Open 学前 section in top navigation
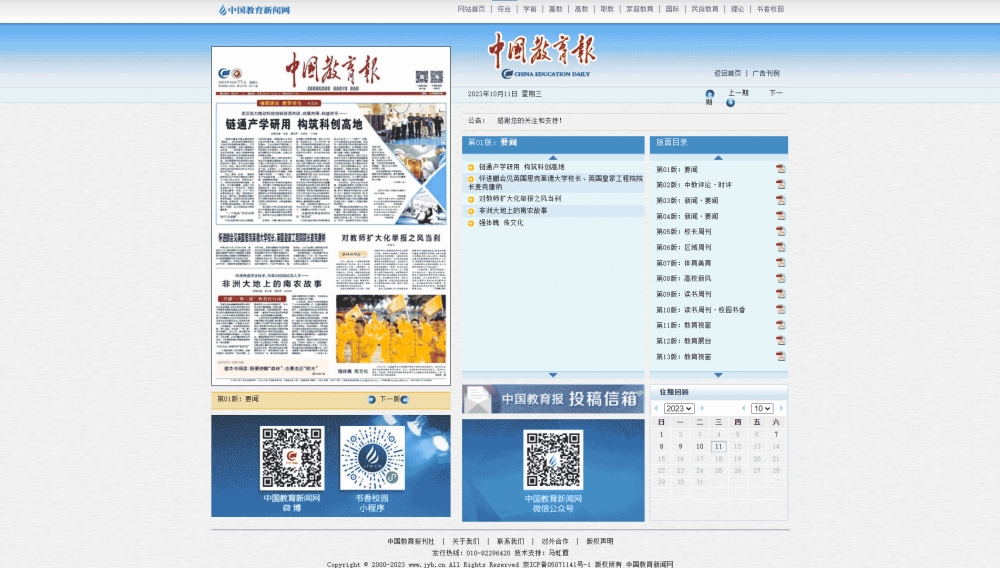 [x=529, y=9]
